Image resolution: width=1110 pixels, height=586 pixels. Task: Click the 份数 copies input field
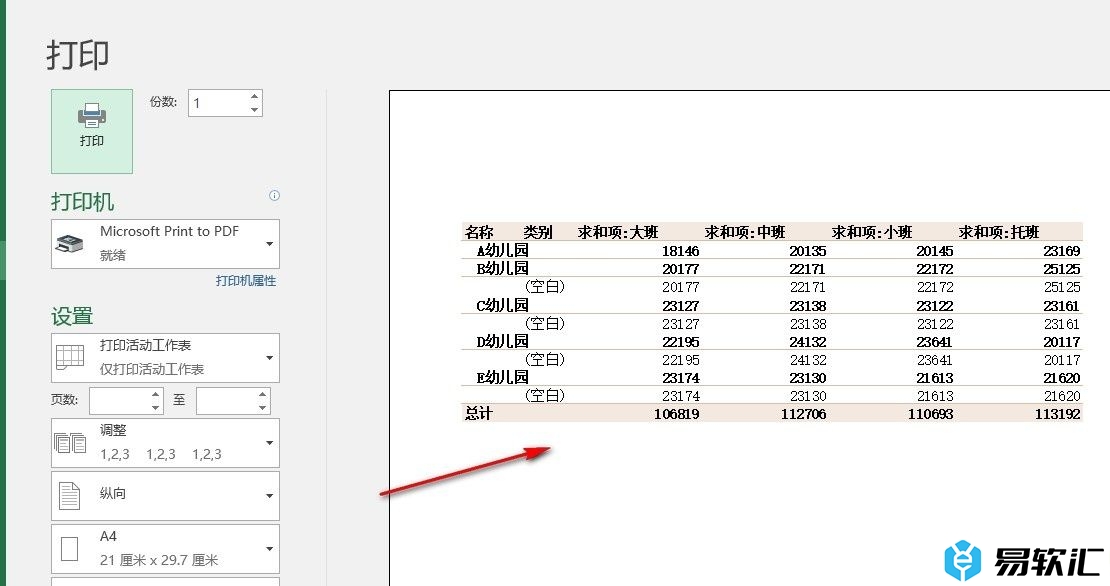(218, 103)
